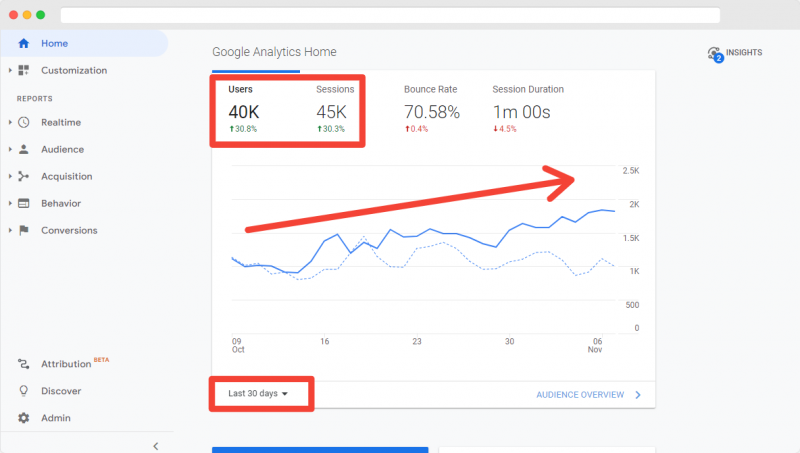Click the Behavior window icon
800x453 pixels.
[23, 203]
